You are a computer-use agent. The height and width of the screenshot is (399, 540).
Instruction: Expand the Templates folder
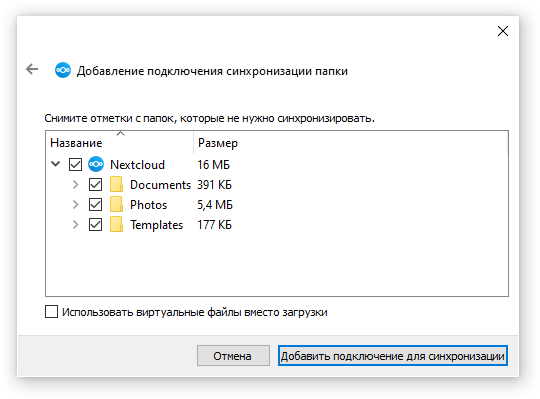[76, 224]
